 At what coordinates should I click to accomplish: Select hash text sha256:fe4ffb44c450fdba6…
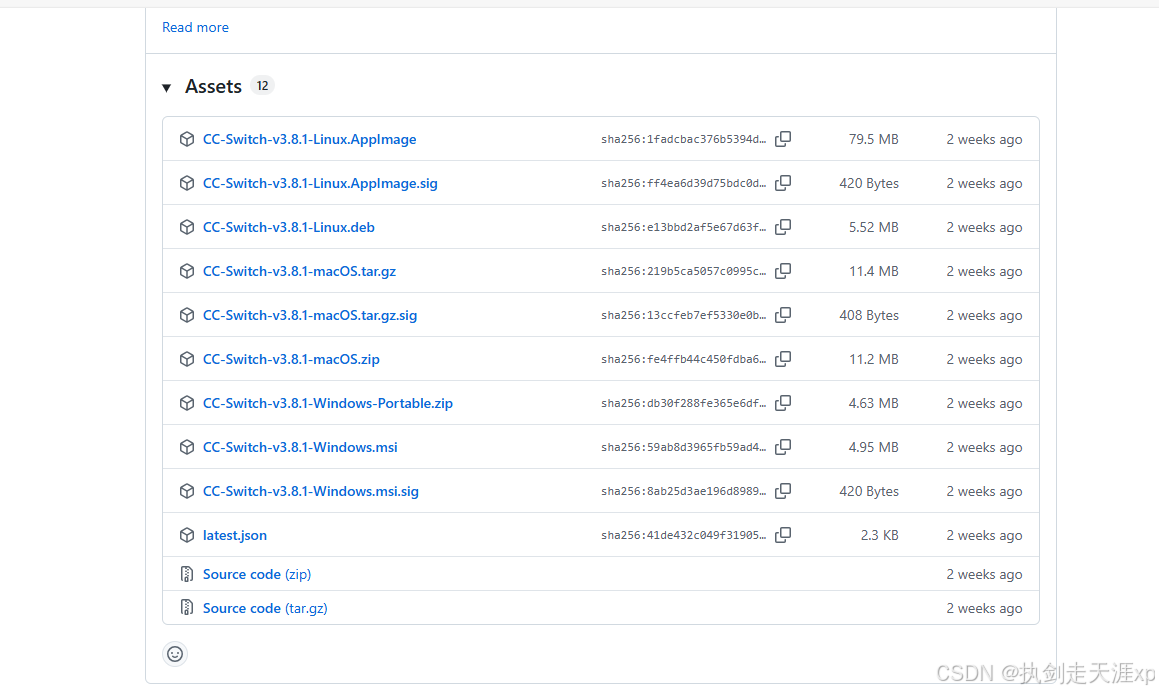[684, 359]
